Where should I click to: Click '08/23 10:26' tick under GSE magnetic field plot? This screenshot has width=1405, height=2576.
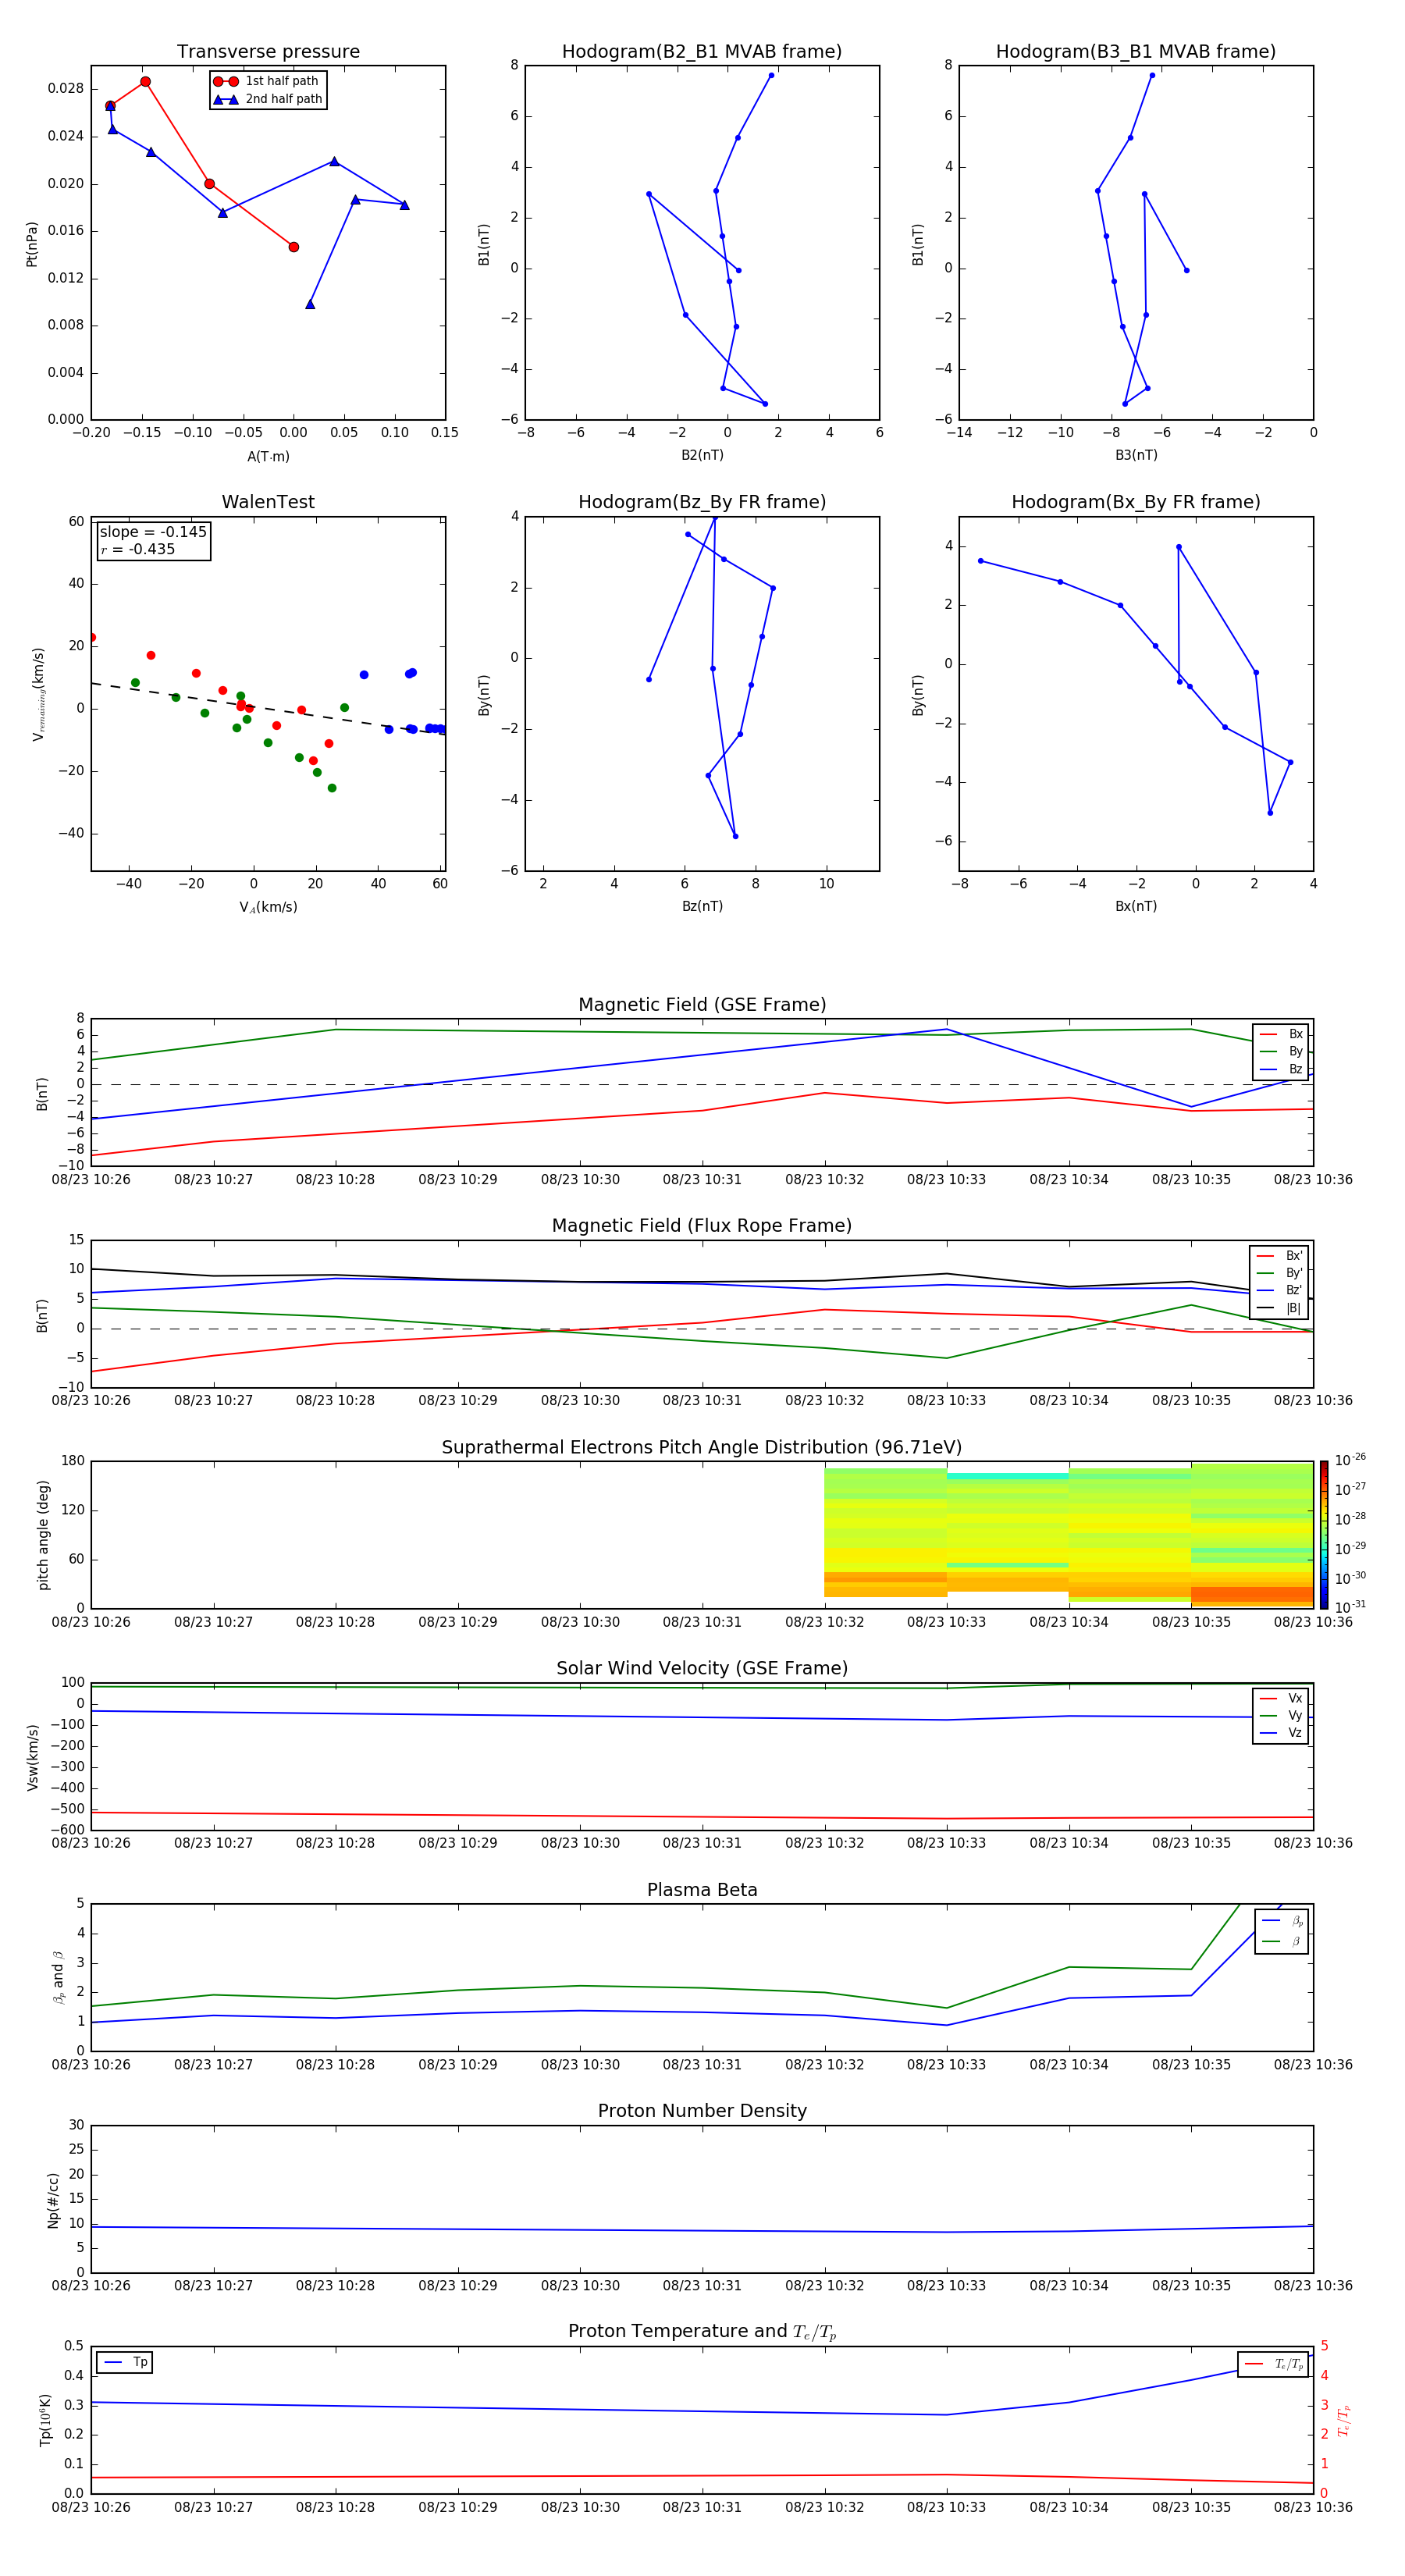pos(91,1180)
